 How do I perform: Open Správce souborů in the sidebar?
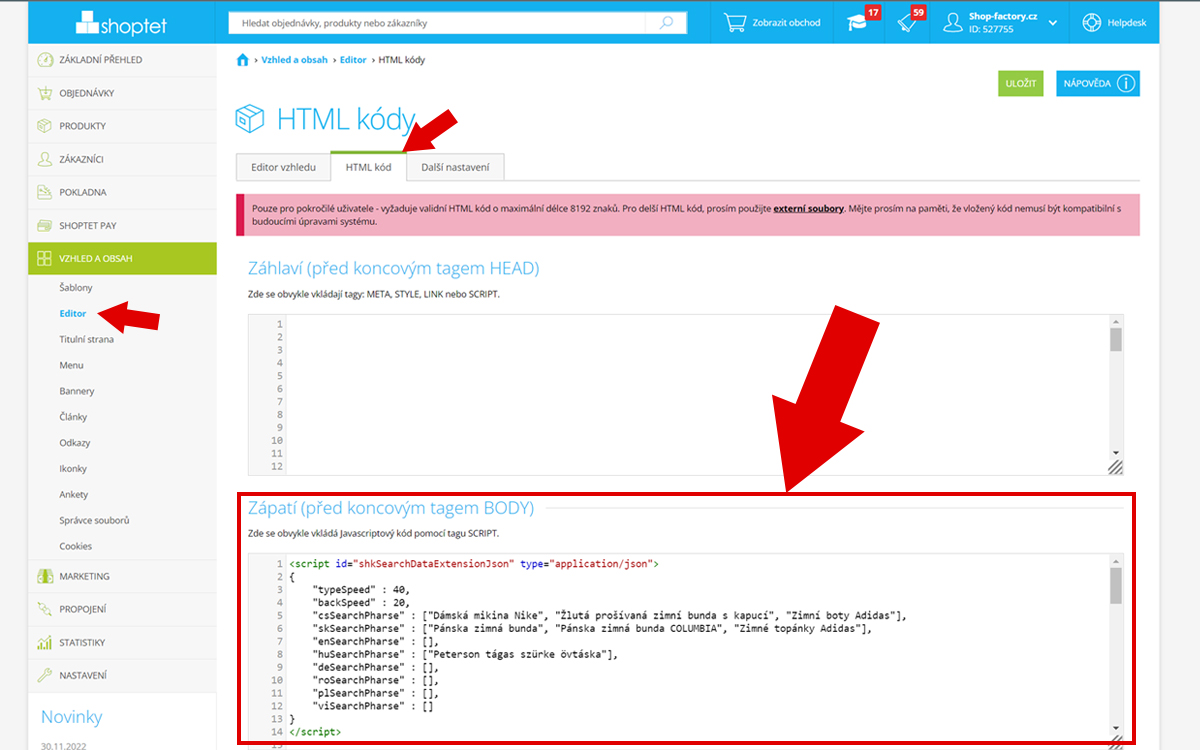click(x=94, y=520)
